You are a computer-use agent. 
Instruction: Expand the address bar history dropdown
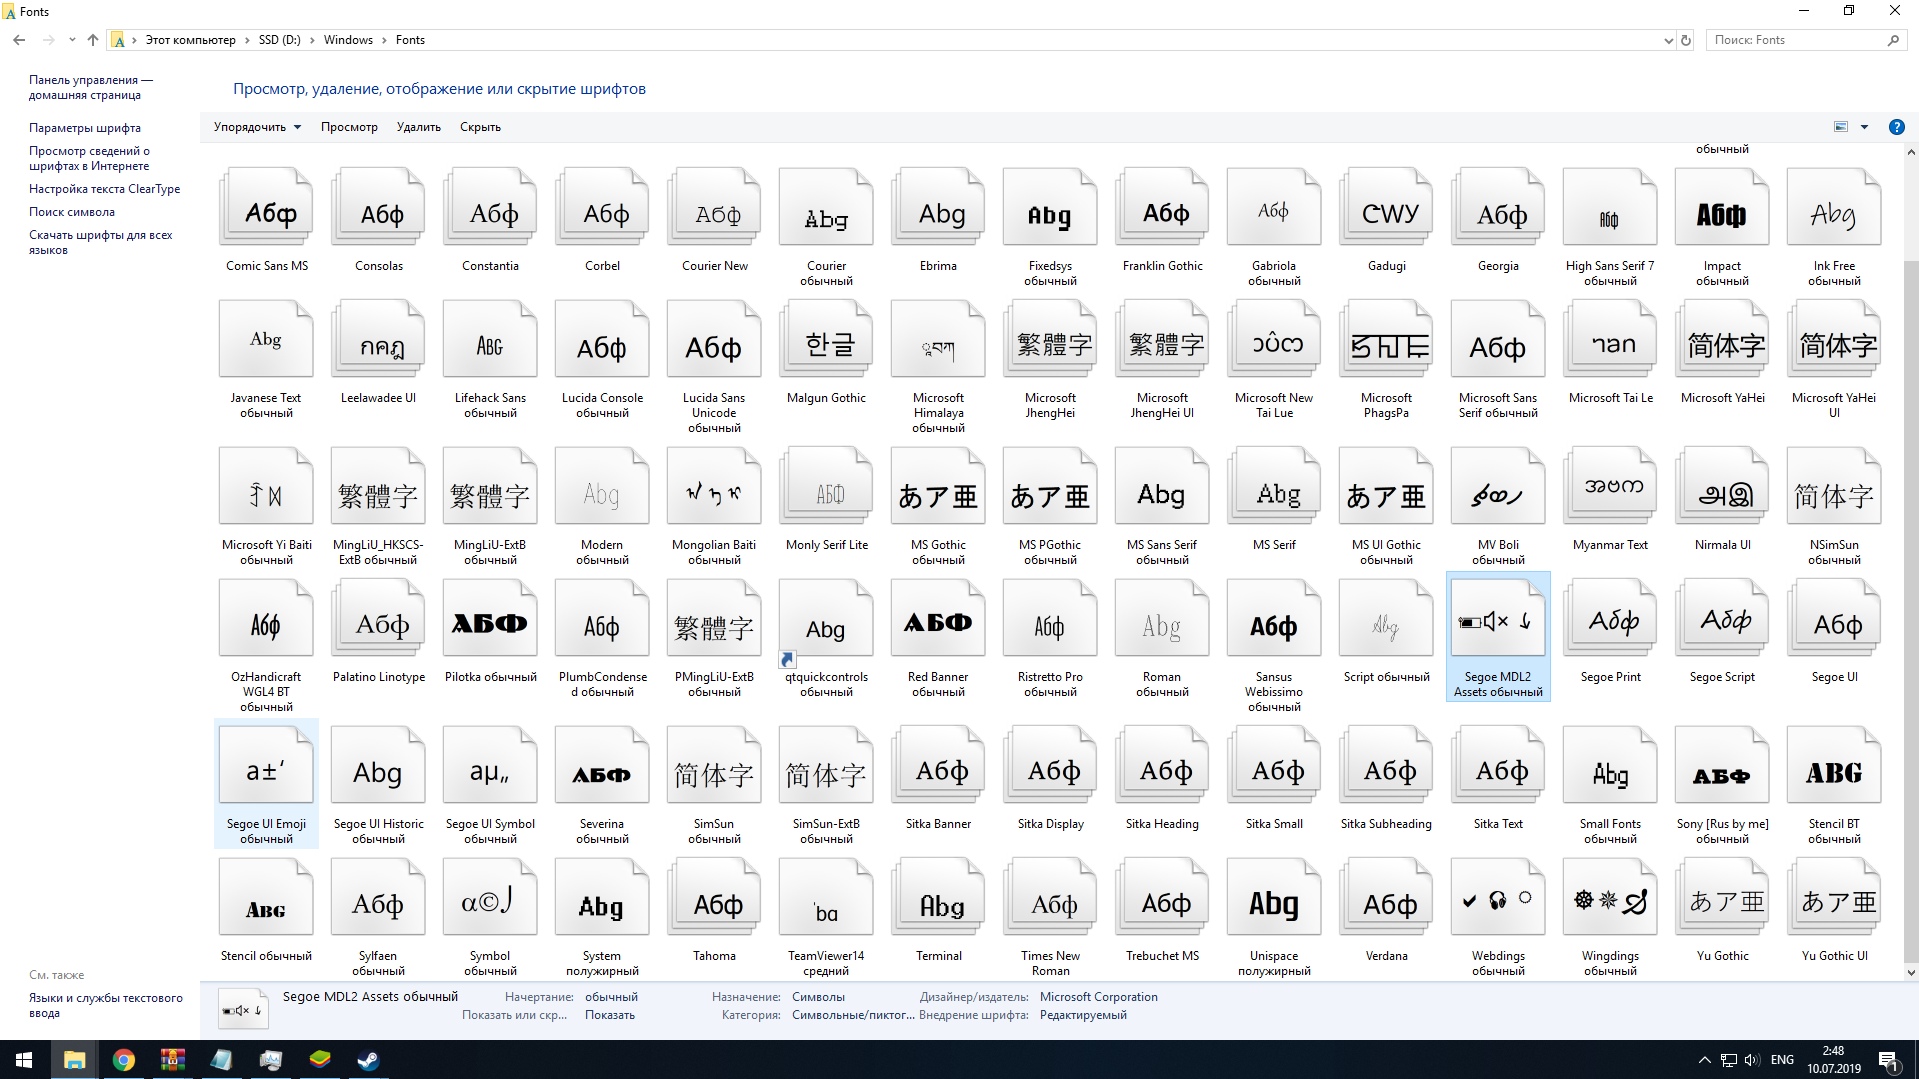[1667, 40]
